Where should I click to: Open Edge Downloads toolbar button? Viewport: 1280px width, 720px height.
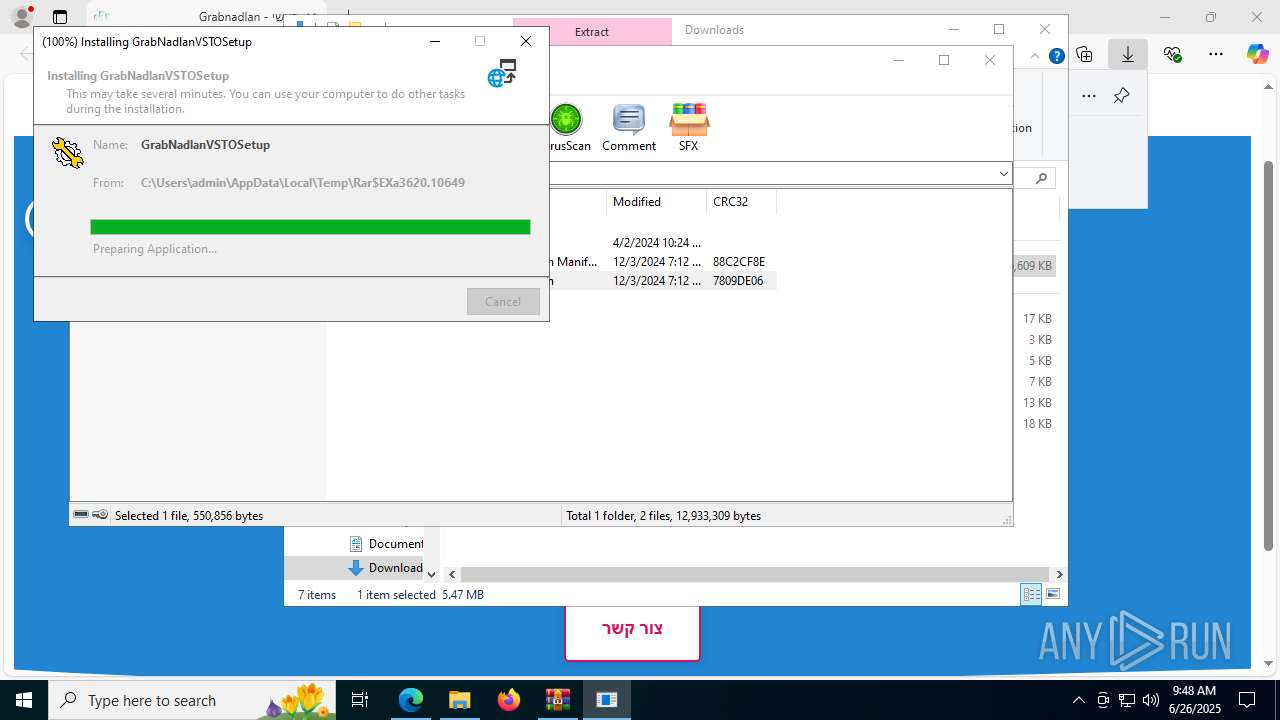click(1128, 55)
